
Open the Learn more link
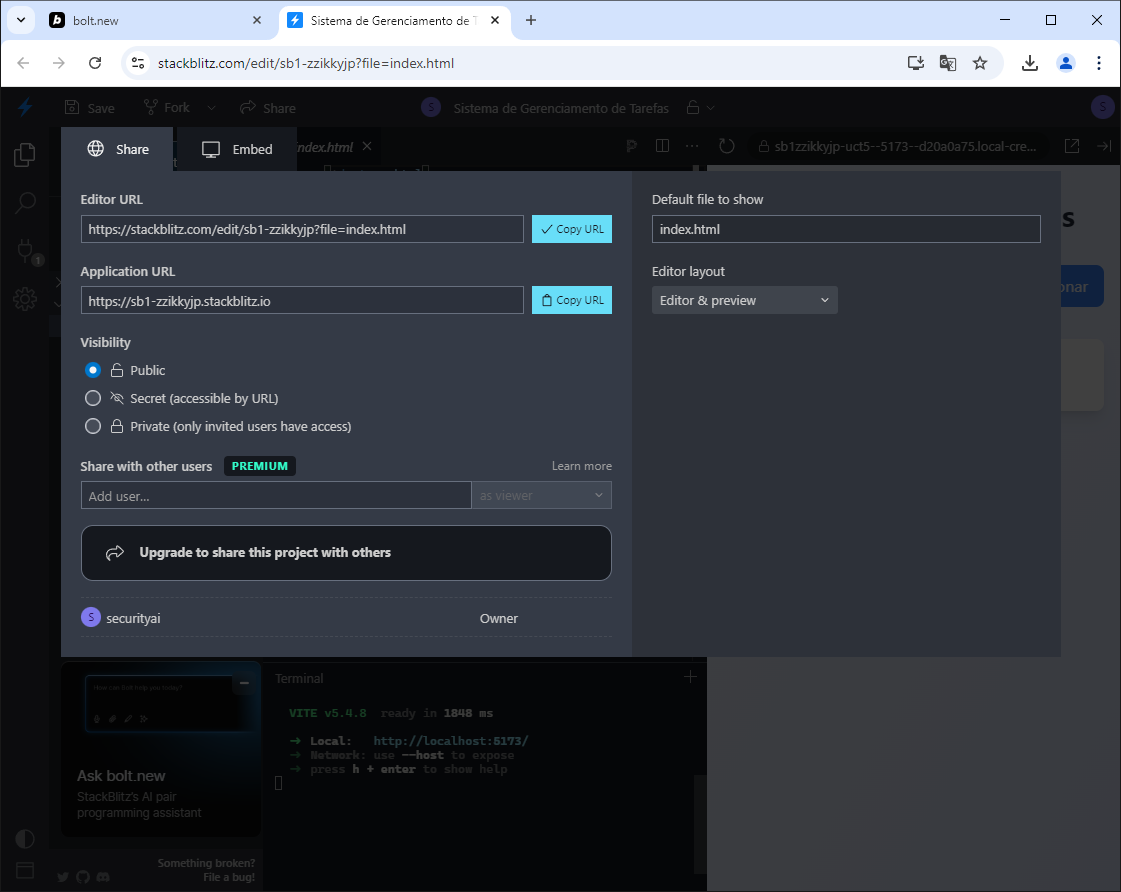pyautogui.click(x=582, y=466)
